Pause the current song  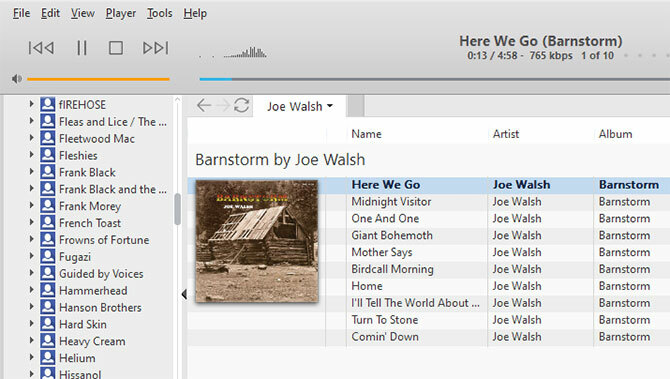pos(82,47)
